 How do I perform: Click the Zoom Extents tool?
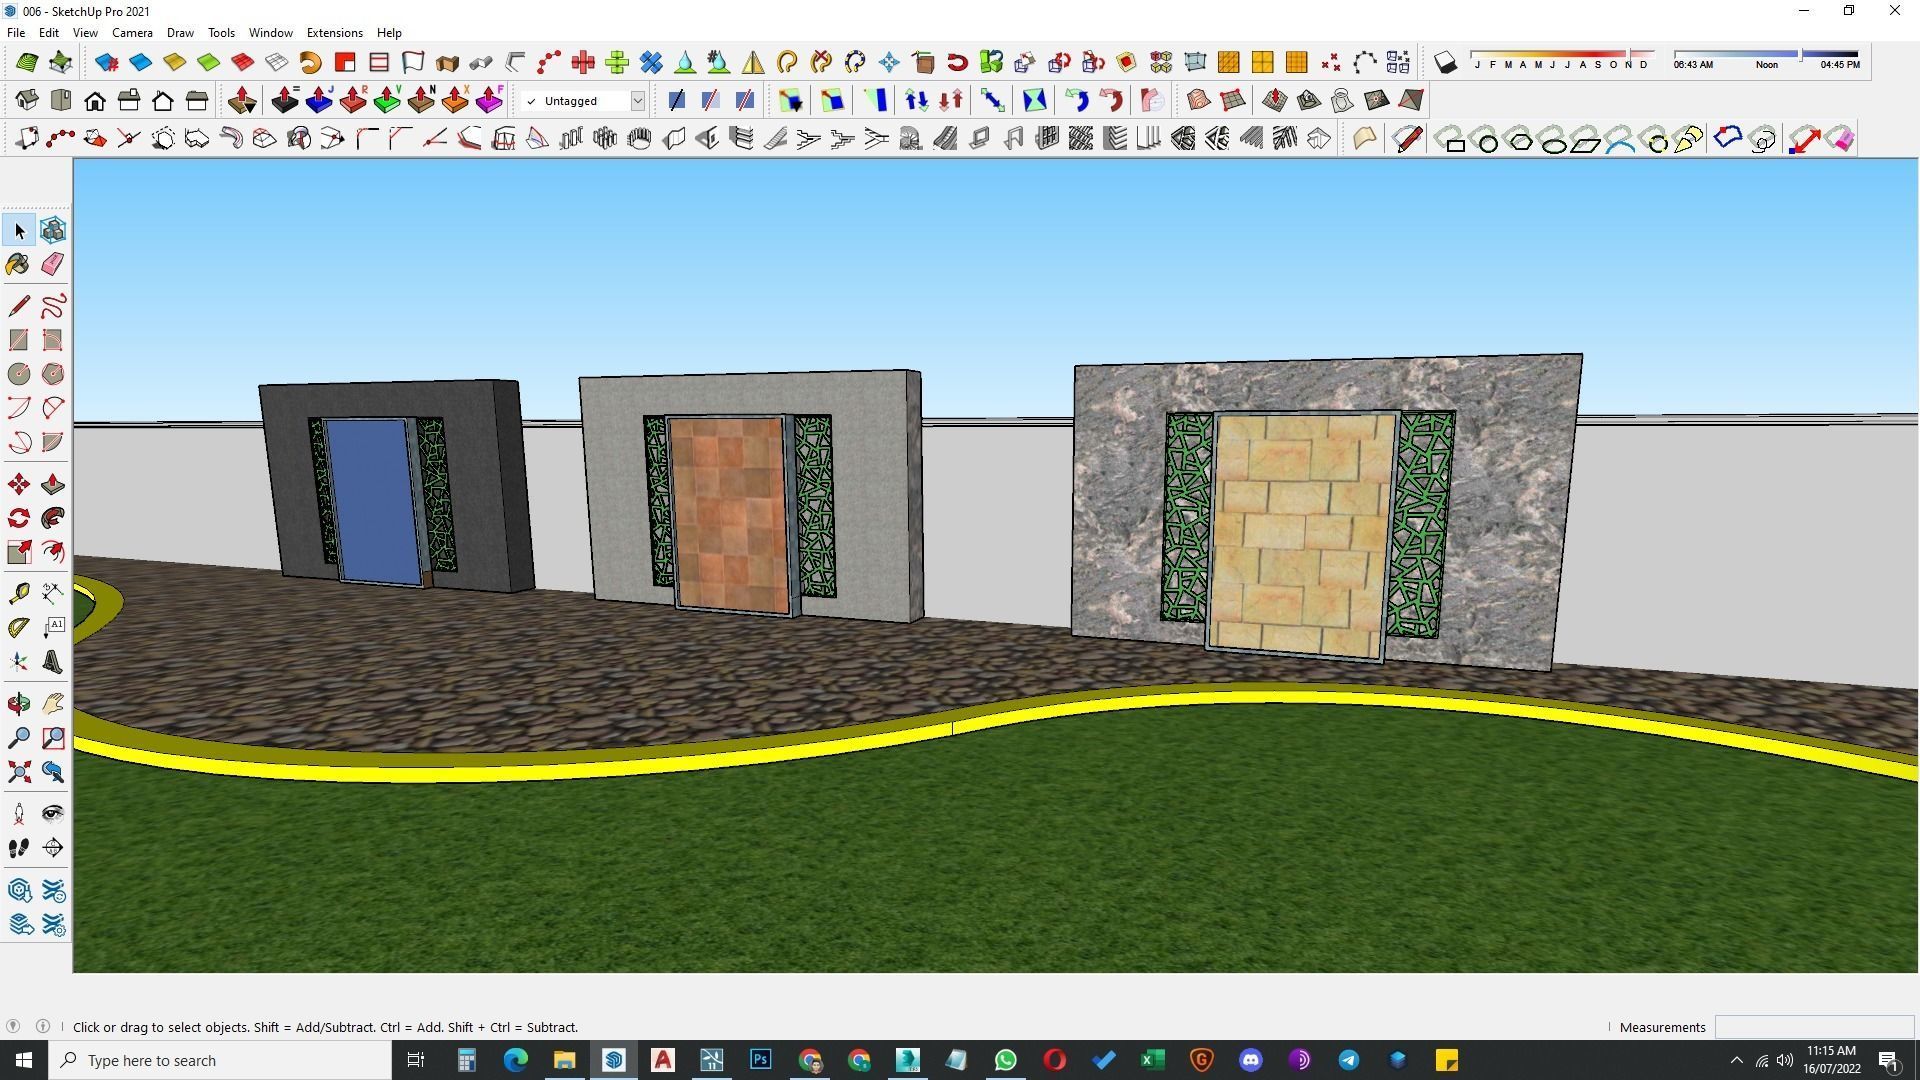click(18, 772)
